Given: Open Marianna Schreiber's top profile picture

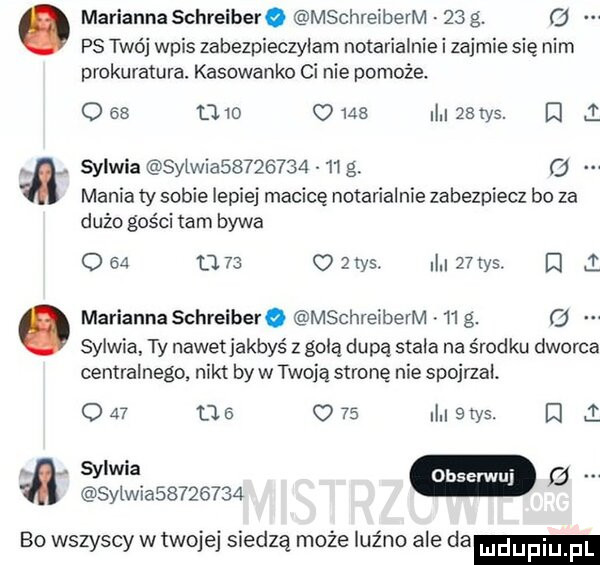Looking at the screenshot, I should (44, 30).
